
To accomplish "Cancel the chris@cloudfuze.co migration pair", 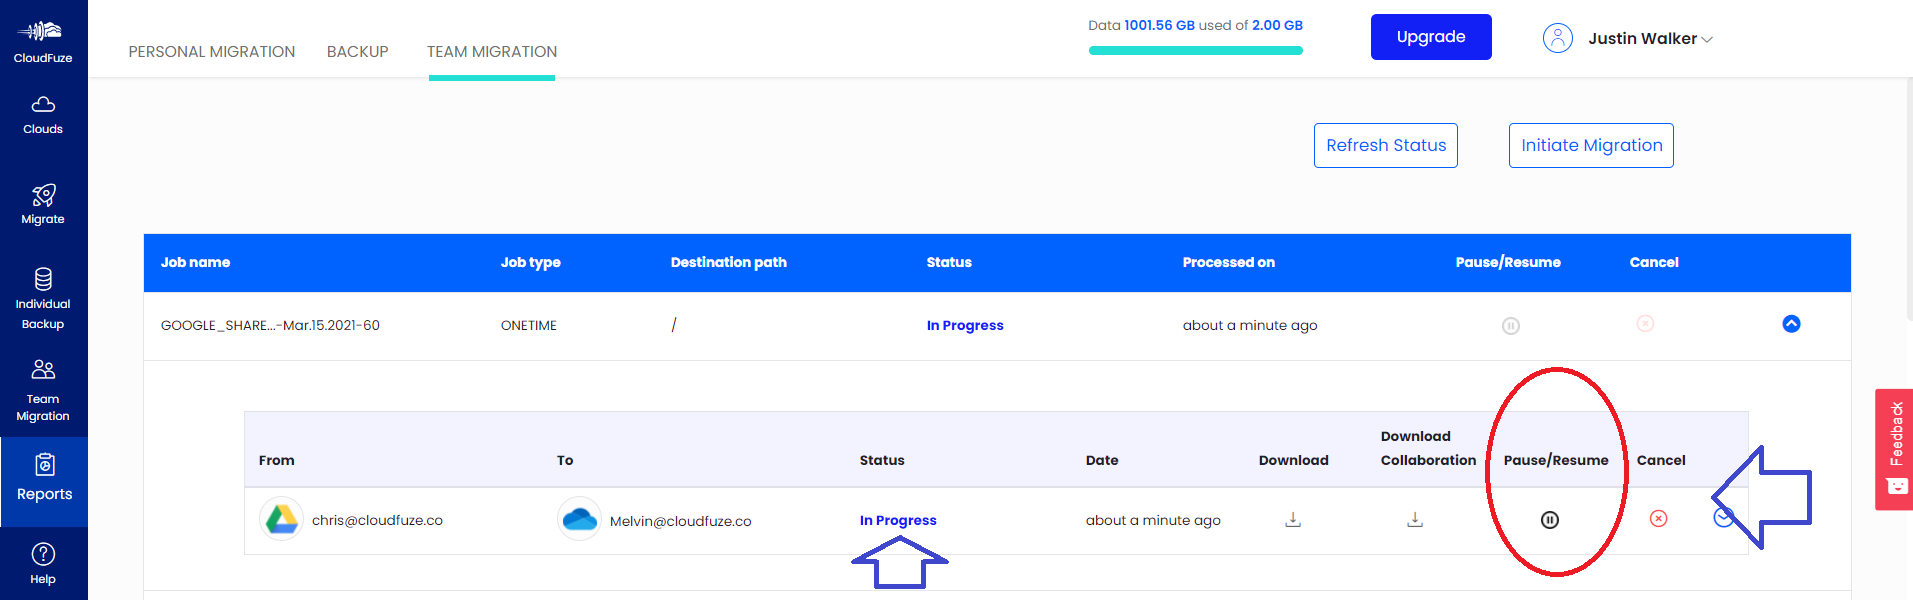I will click(1658, 518).
